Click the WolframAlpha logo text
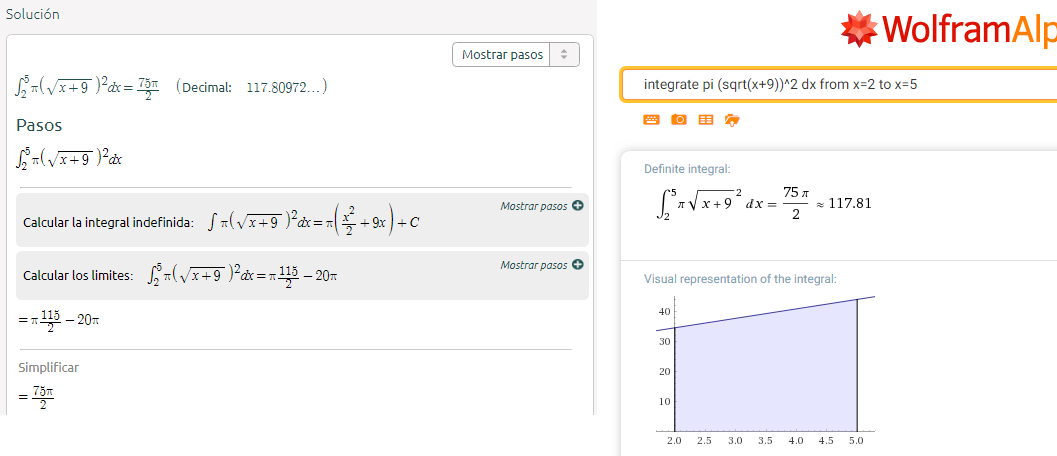The height and width of the screenshot is (456, 1057). point(968,30)
